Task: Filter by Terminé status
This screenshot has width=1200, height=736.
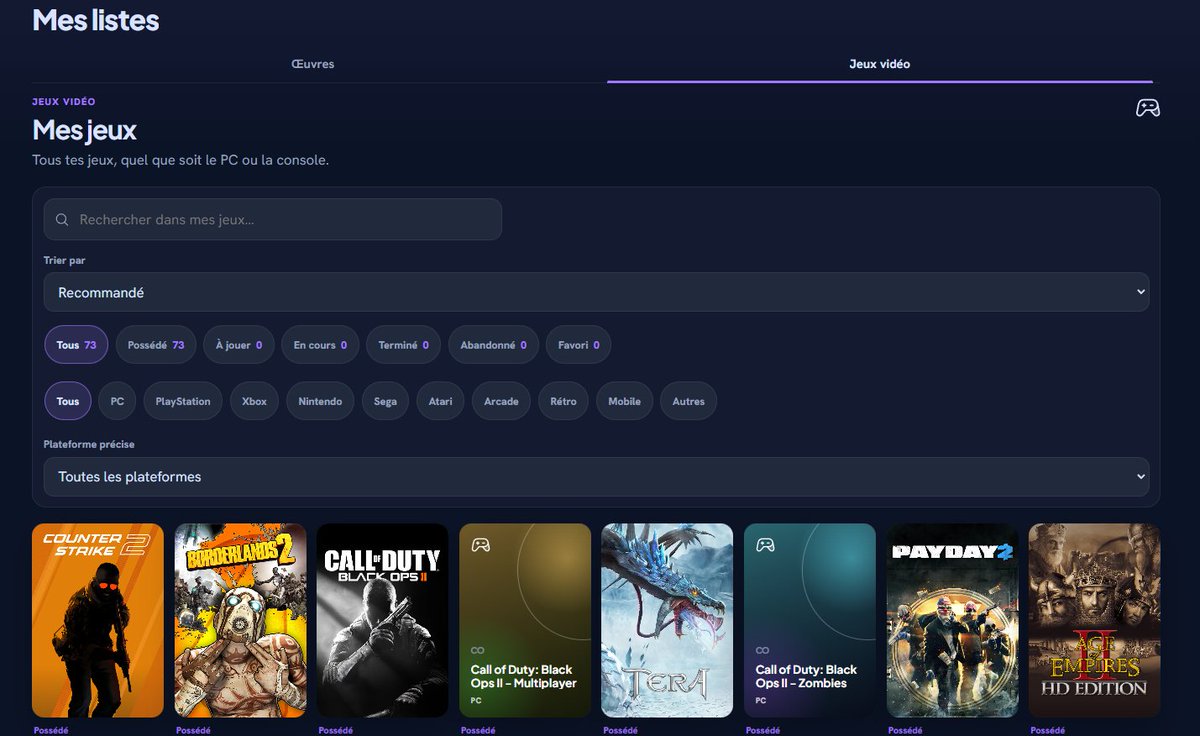Action: 404,345
